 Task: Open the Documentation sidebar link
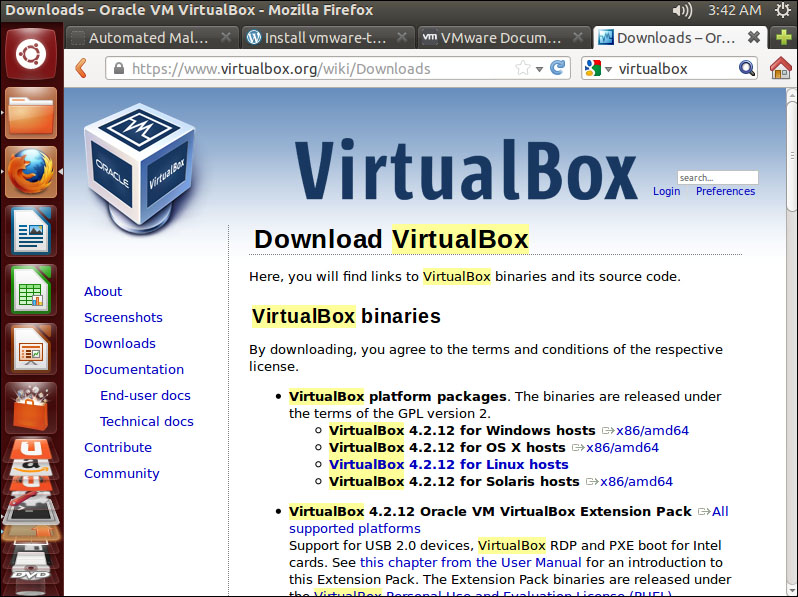[x=134, y=369]
